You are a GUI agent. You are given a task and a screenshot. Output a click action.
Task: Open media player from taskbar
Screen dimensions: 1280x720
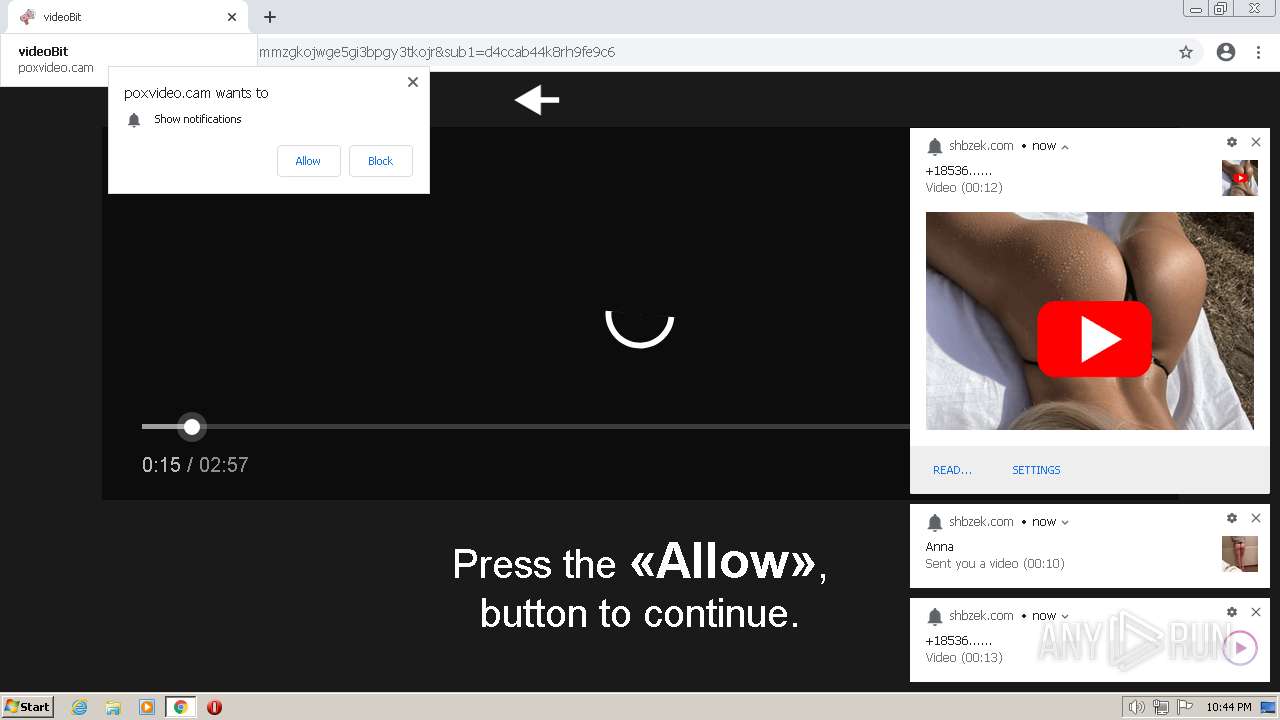coord(147,707)
